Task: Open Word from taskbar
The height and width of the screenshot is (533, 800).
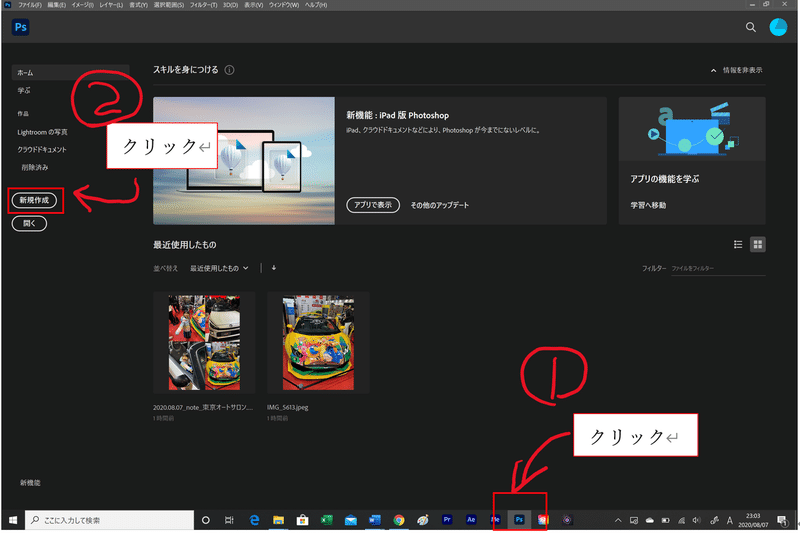Action: [374, 520]
